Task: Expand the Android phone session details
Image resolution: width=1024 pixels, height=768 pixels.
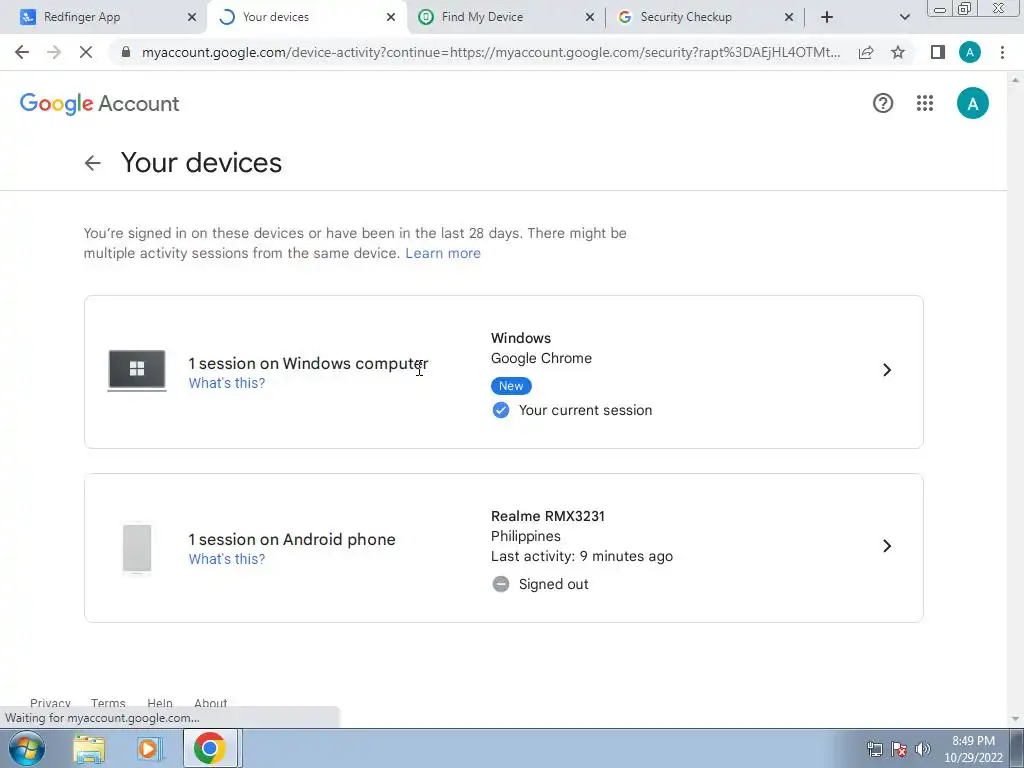Action: 887,546
